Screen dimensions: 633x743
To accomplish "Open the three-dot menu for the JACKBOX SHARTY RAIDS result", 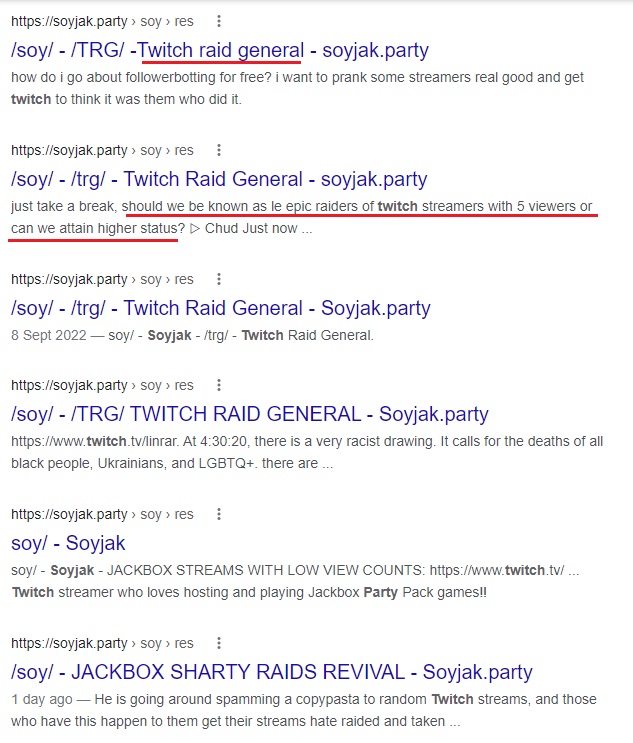I will click(218, 643).
